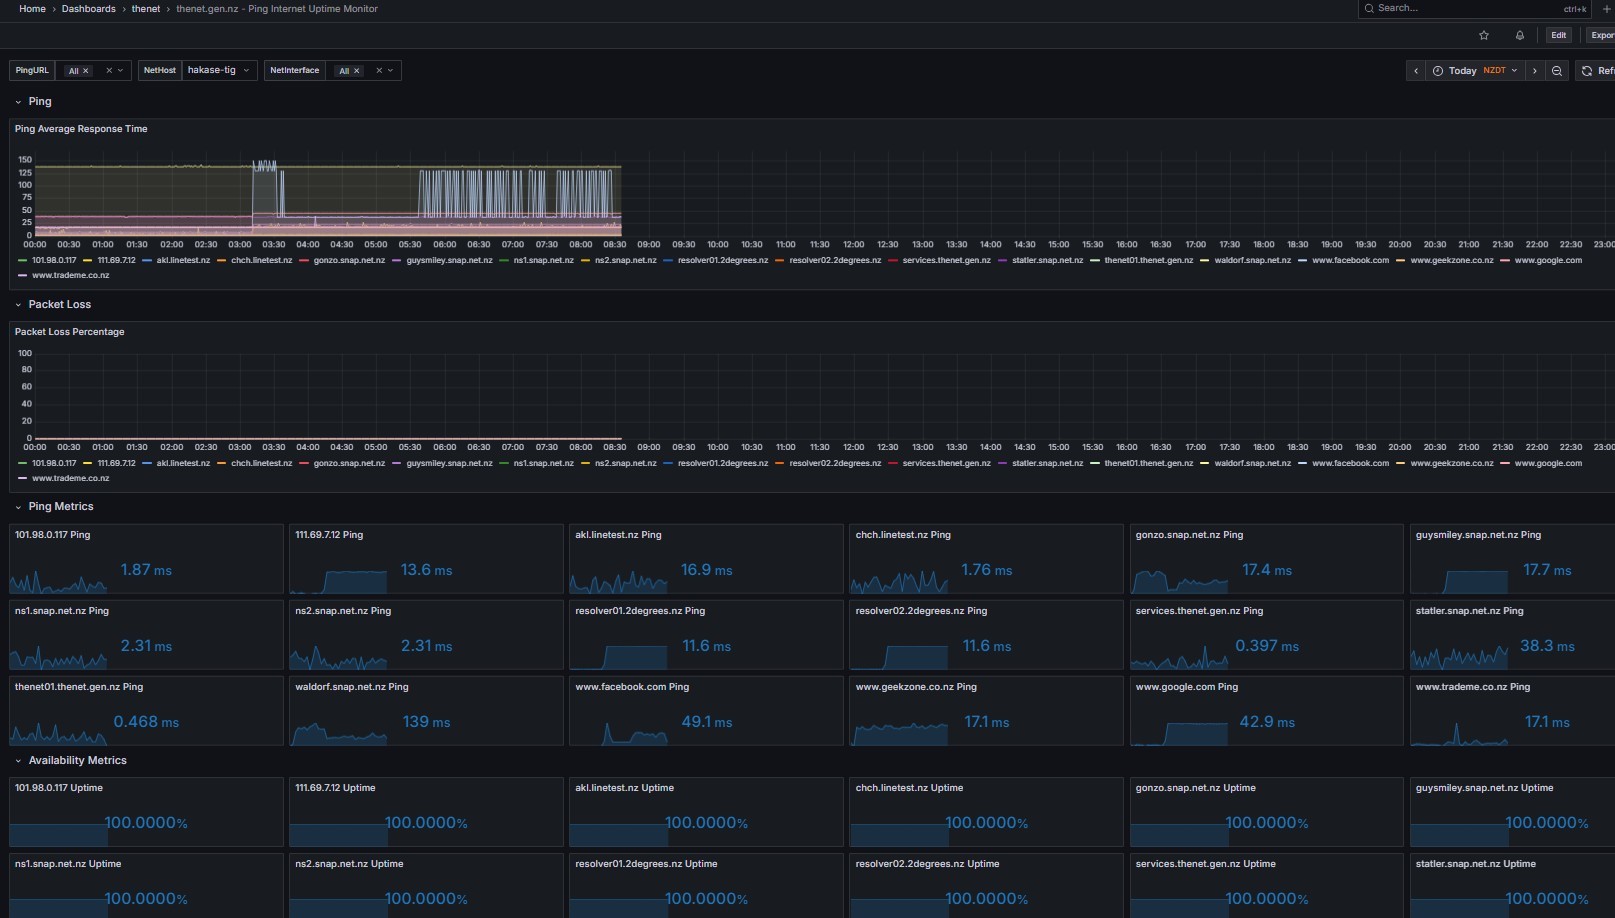Toggle akl.linetest.nz series in Ping legend

point(183,260)
